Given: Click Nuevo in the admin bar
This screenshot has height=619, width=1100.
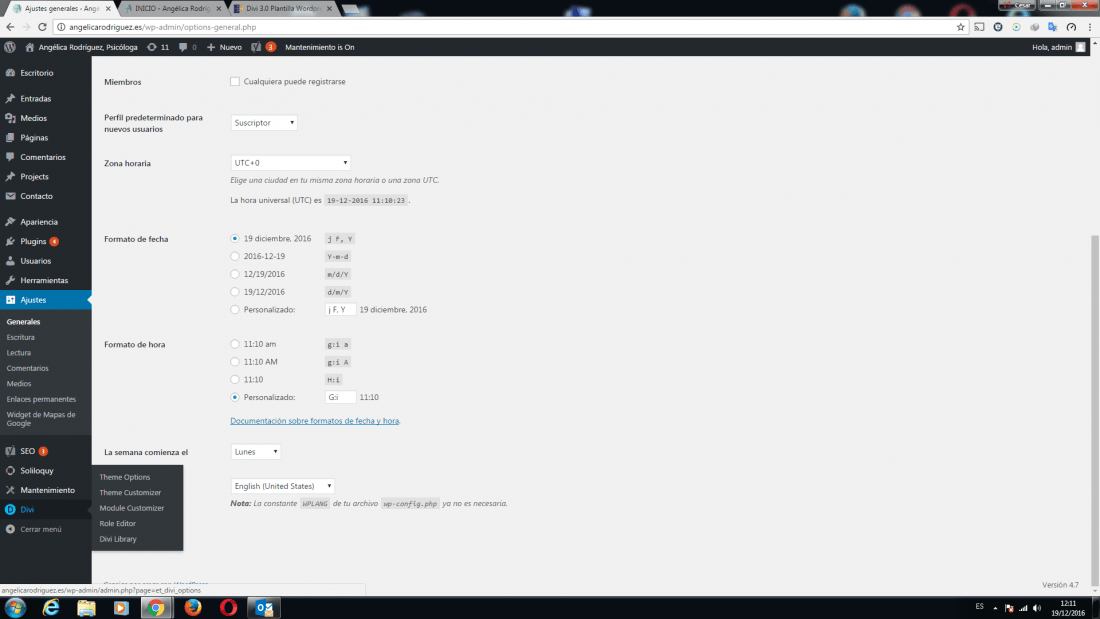Looking at the screenshot, I should coord(224,47).
